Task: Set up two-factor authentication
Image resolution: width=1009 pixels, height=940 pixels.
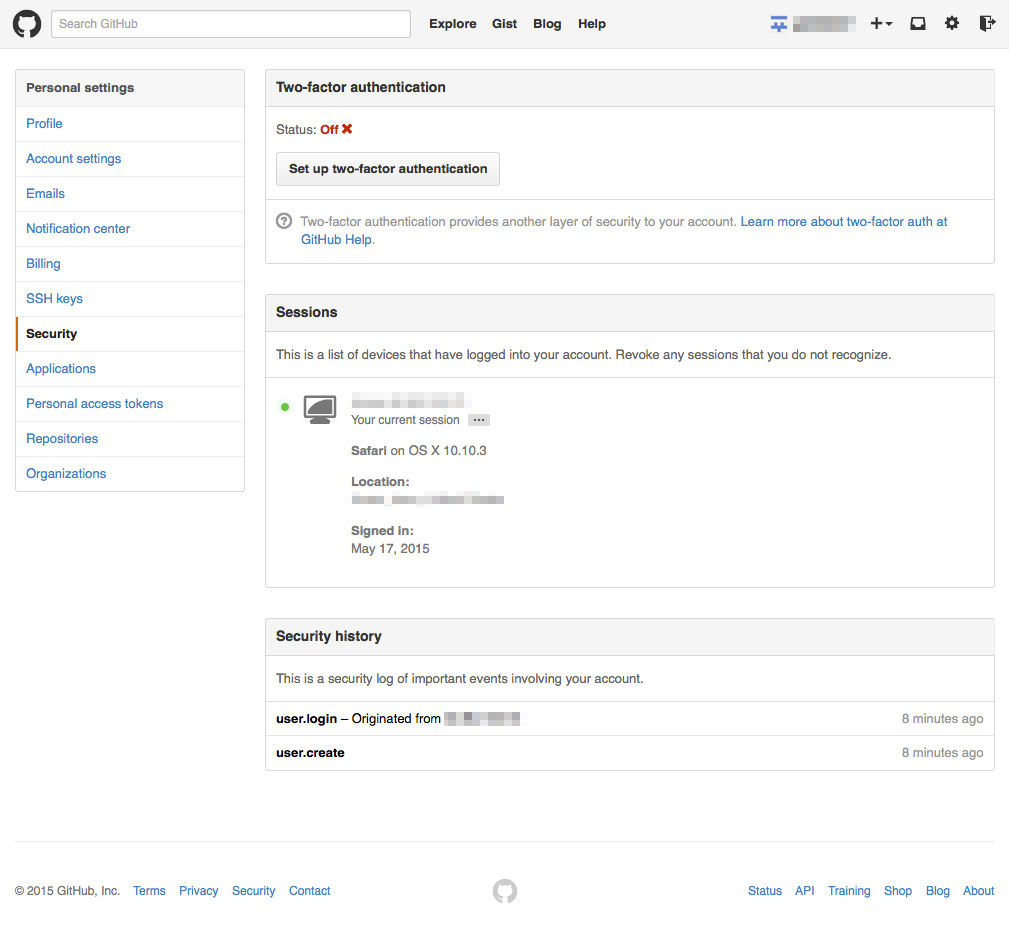Action: point(388,169)
